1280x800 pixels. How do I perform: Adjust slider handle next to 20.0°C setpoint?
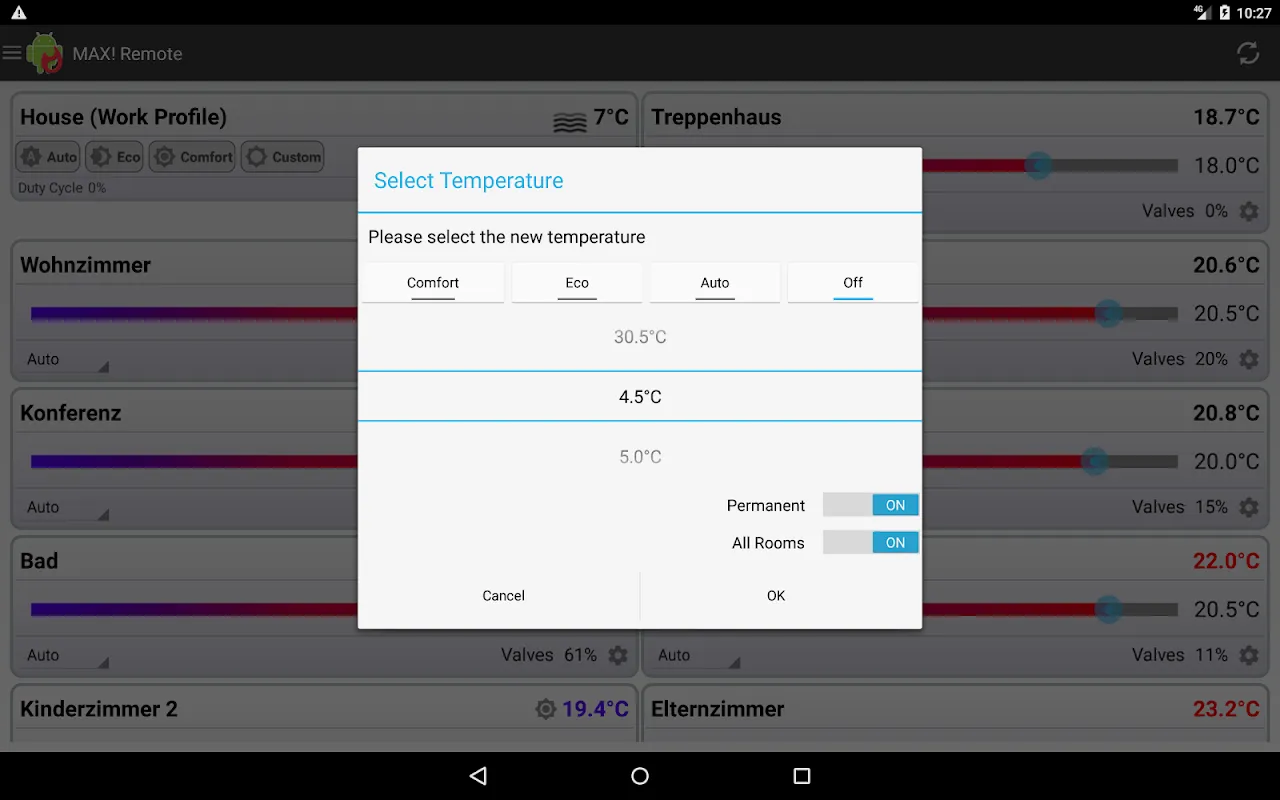1096,461
